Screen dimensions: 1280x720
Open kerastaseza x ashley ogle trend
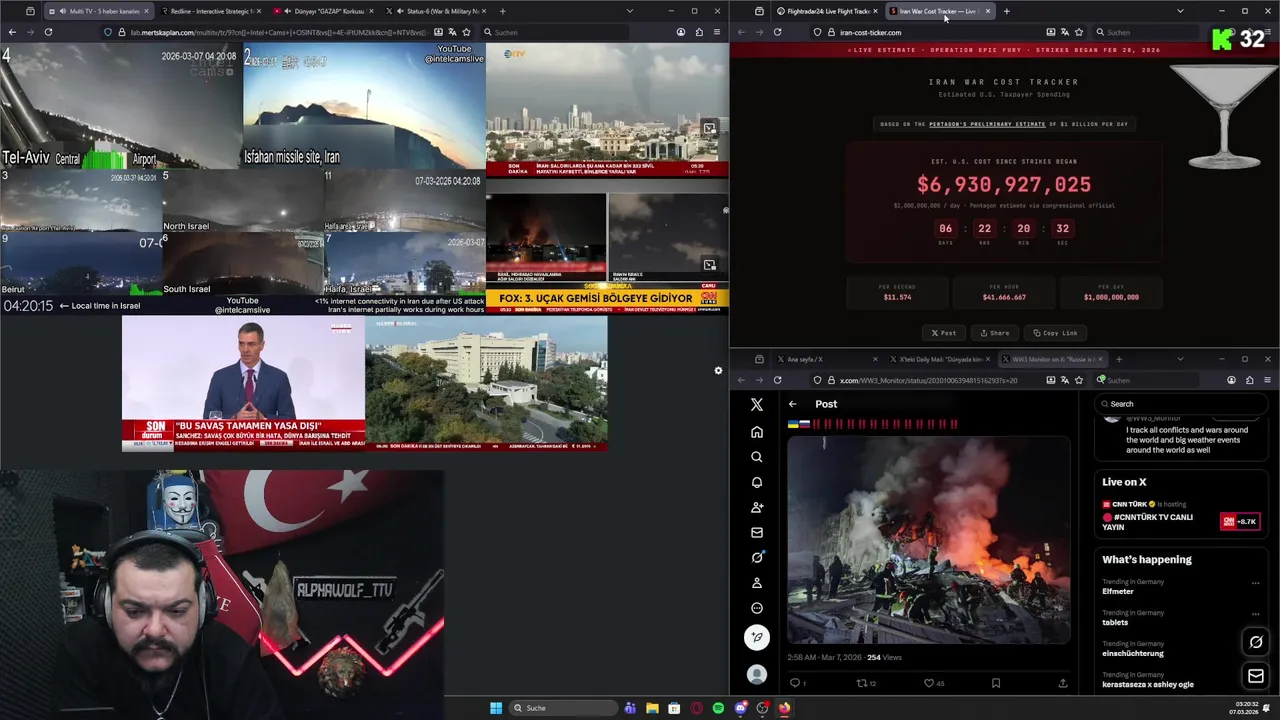[x=1148, y=684]
